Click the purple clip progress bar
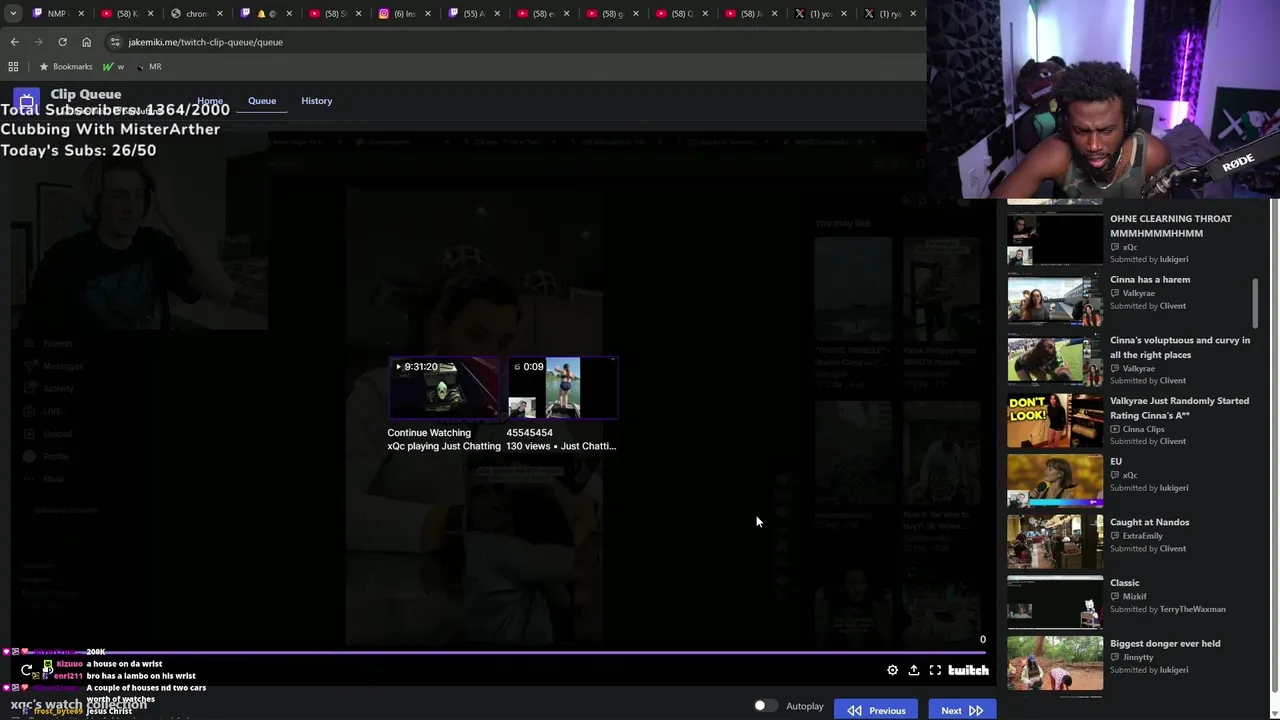The width and height of the screenshot is (1280, 720). point(500,653)
